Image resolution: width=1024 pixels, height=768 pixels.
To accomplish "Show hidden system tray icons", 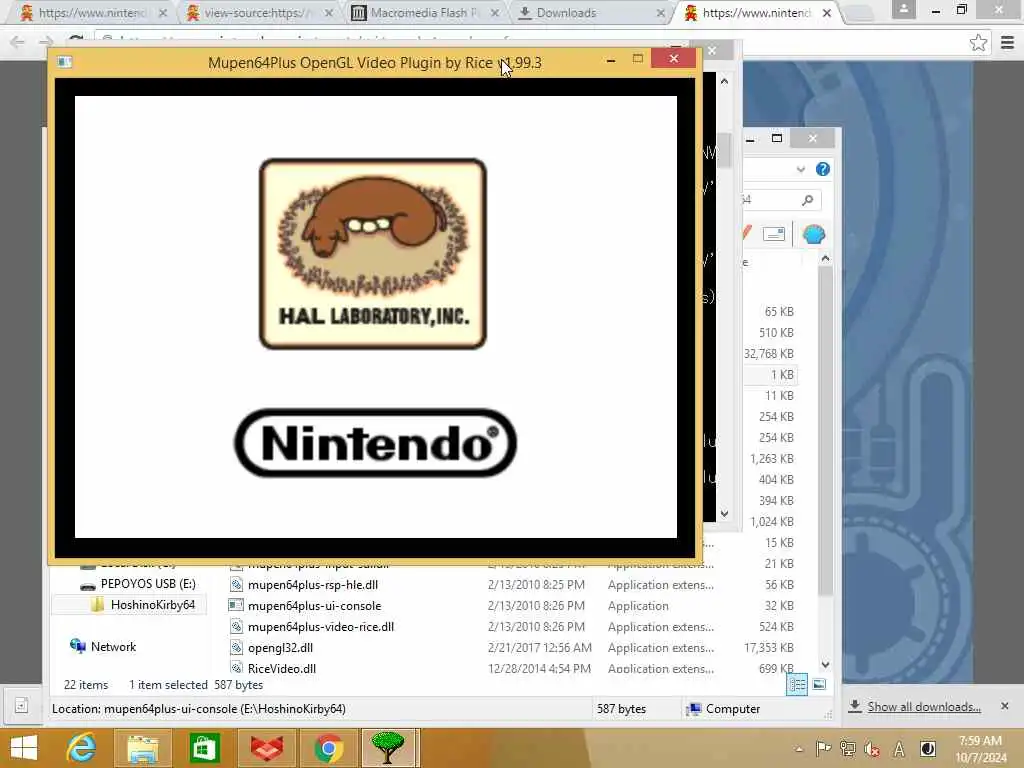I will pos(799,749).
